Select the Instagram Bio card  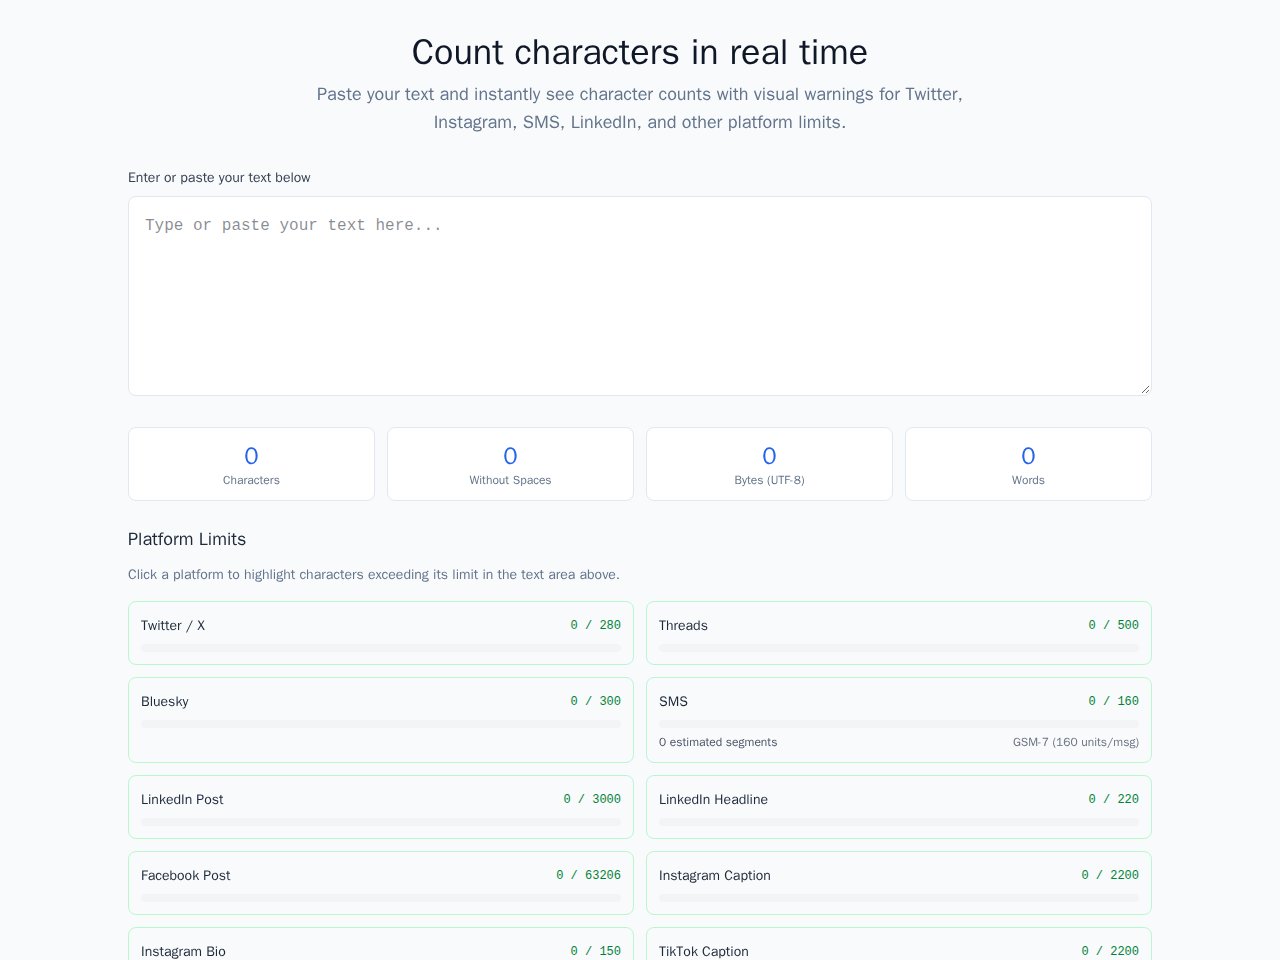[381, 944]
